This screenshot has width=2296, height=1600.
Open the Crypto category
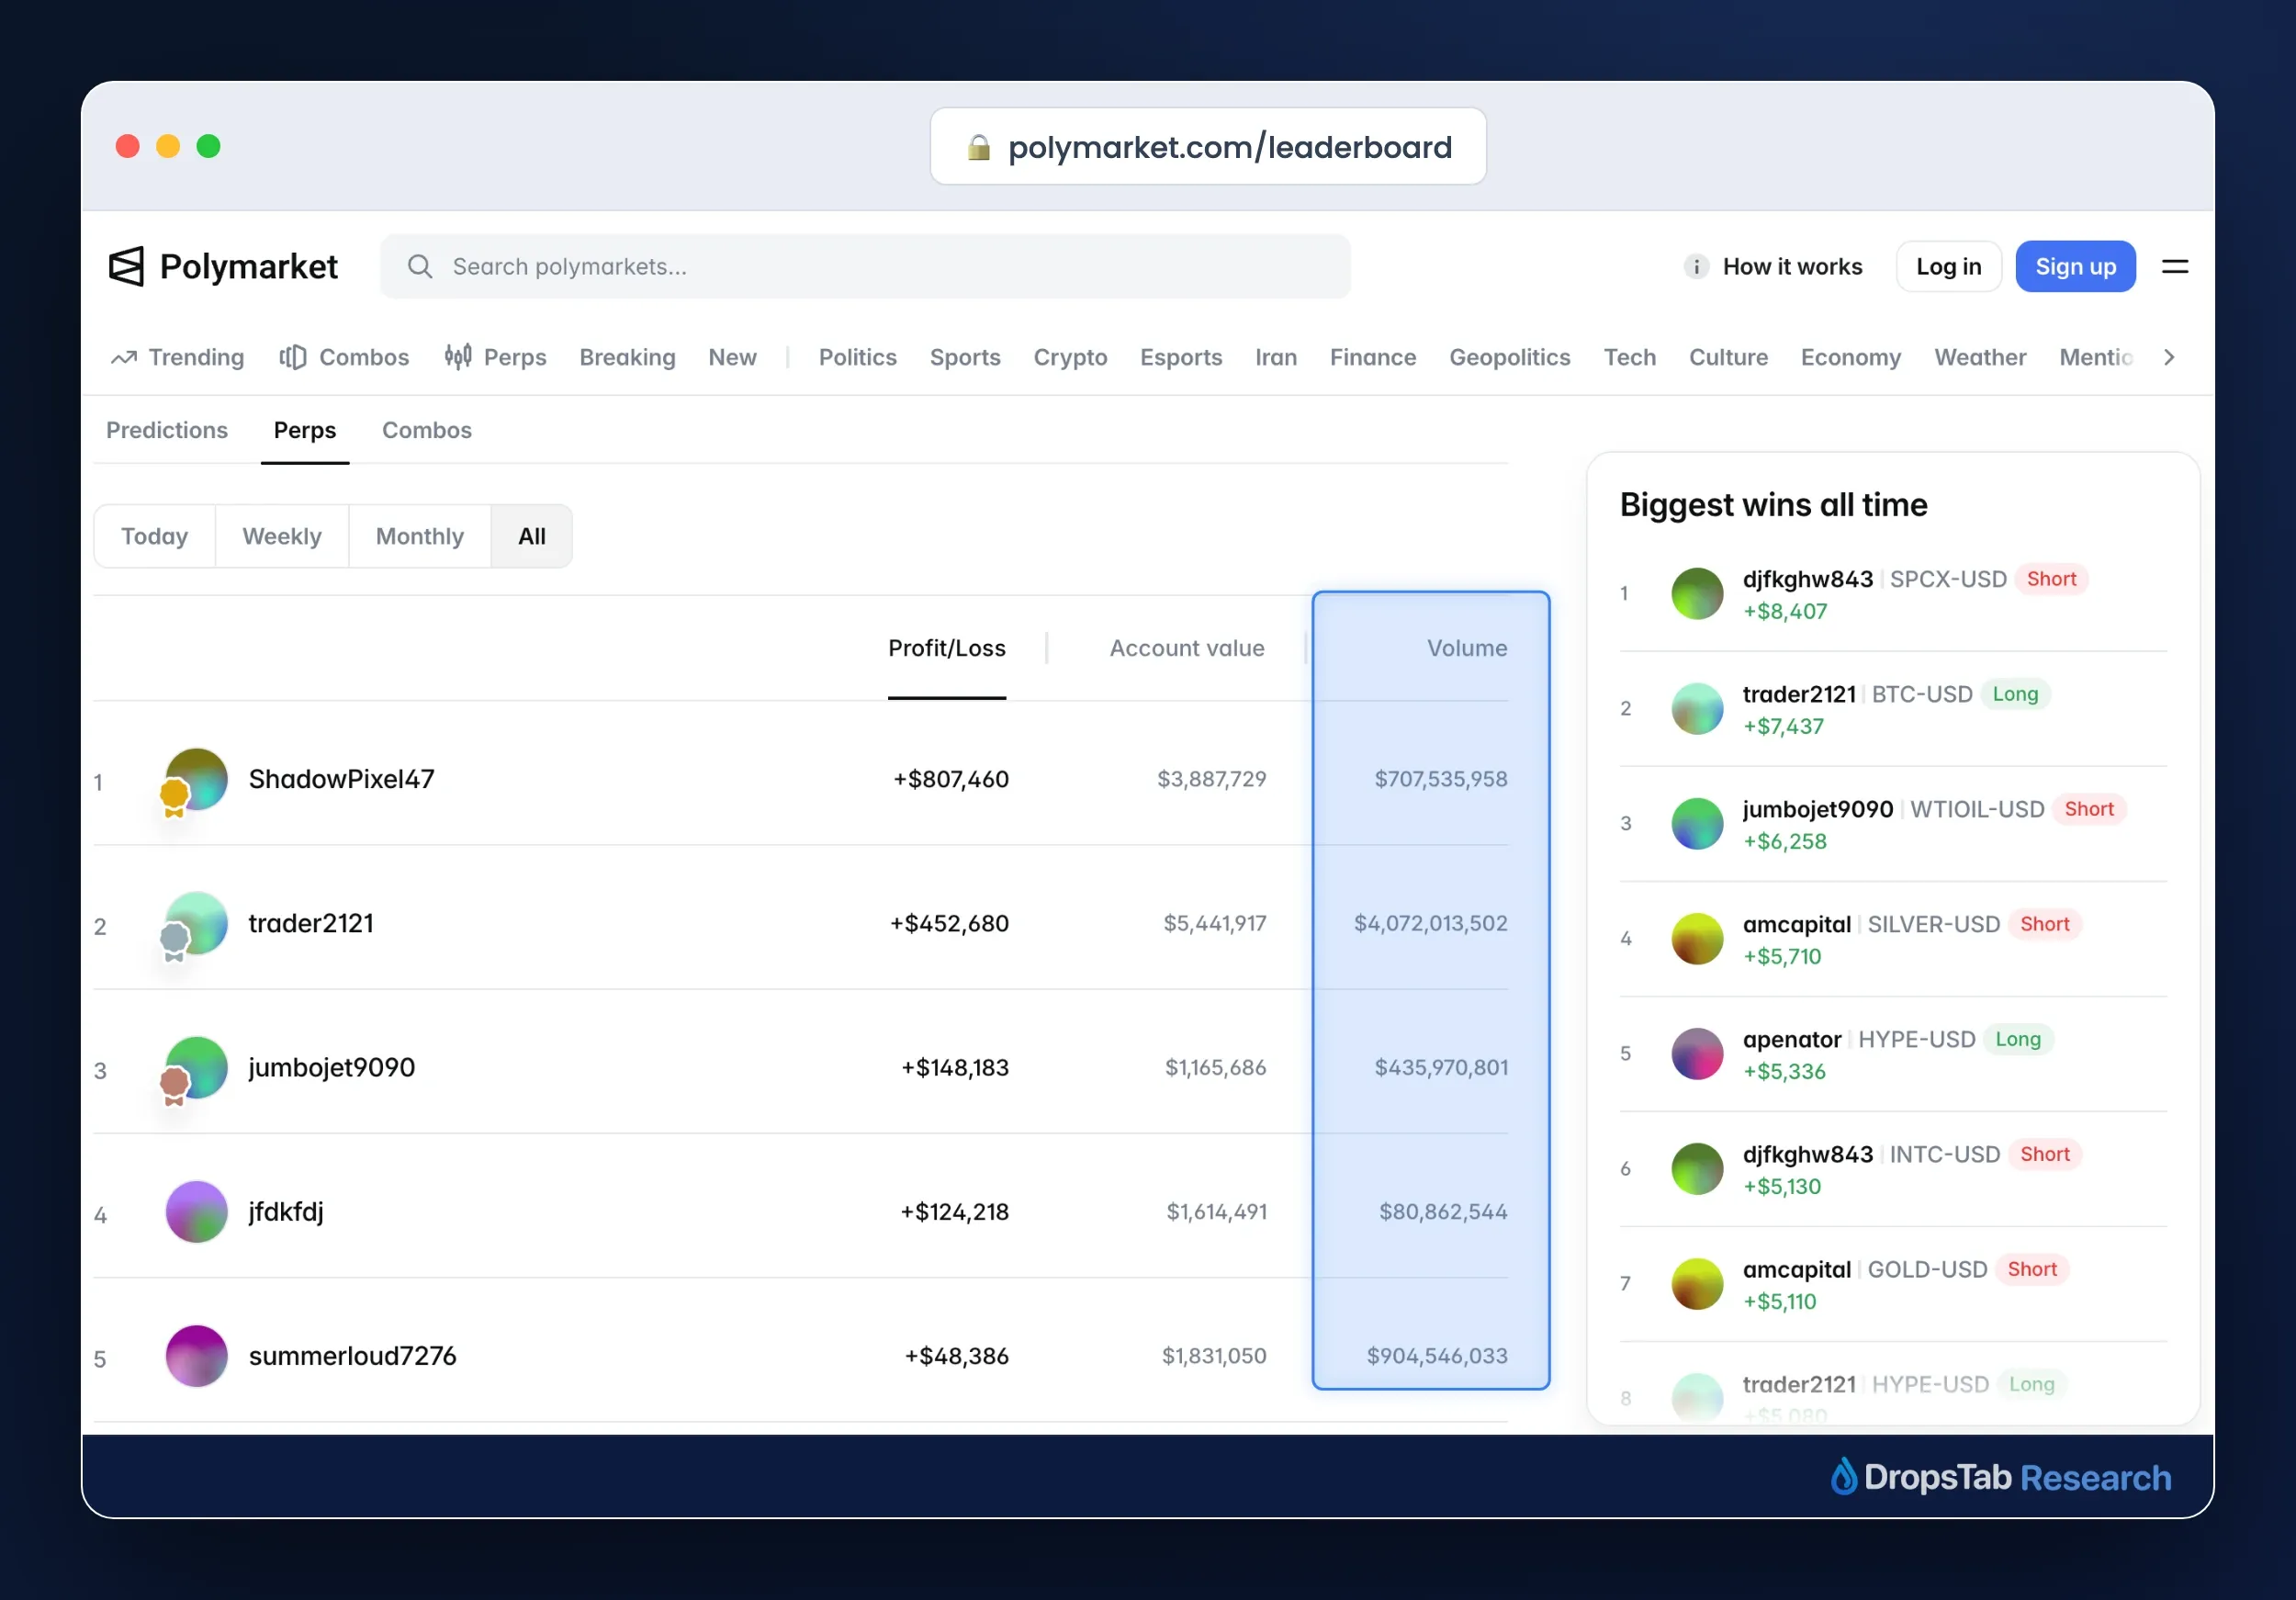point(1070,357)
